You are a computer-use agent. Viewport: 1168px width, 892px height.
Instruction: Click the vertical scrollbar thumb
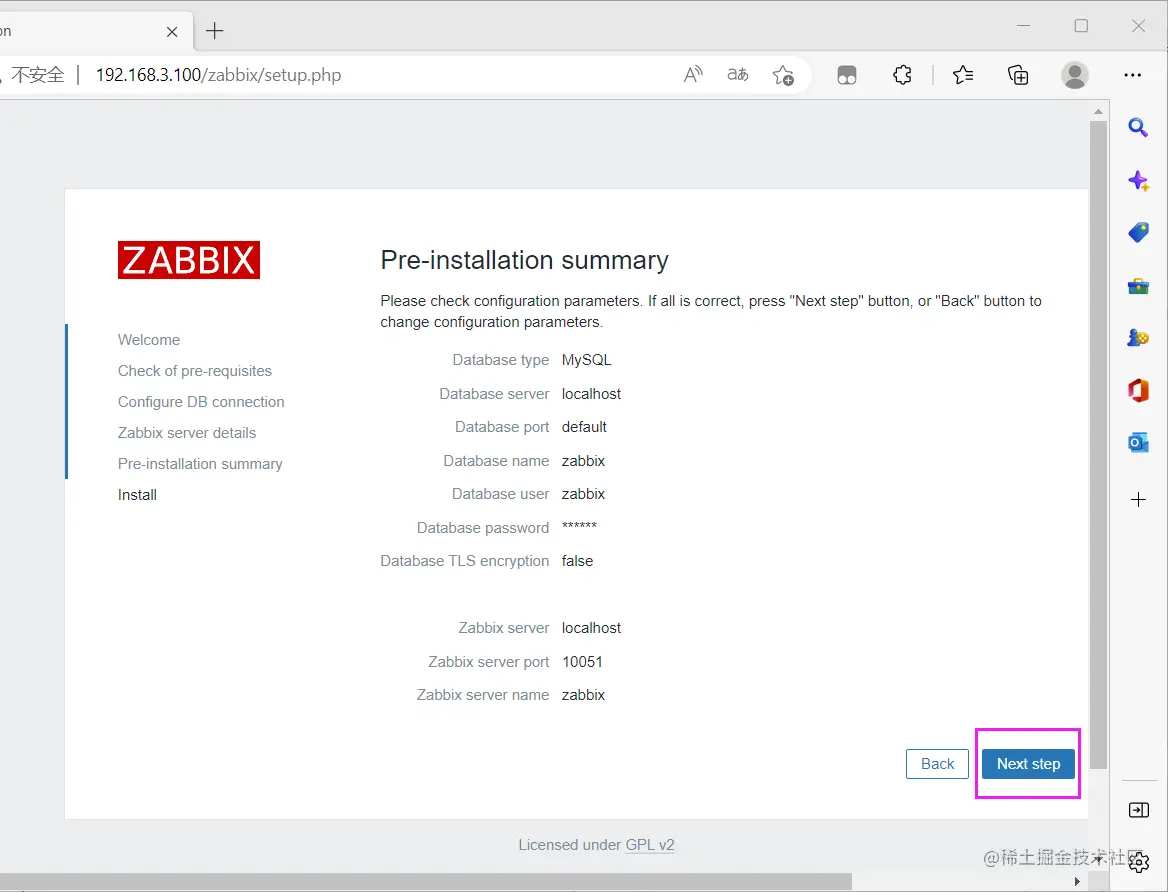1098,444
